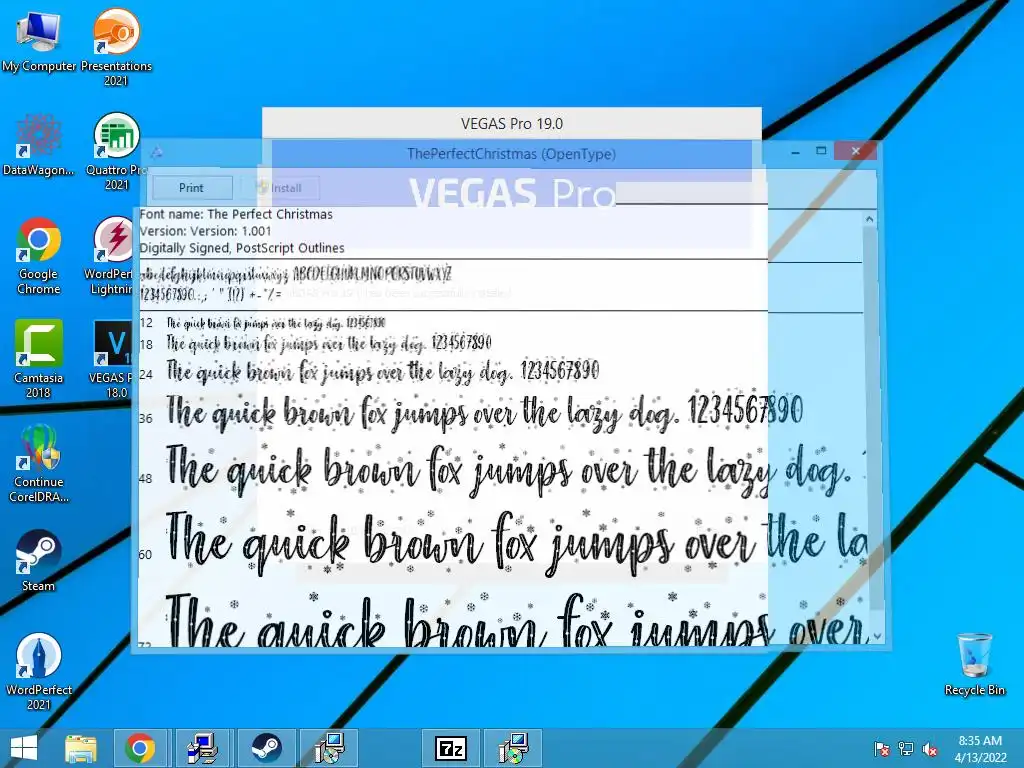Open the Action Center flag tray icon
Viewport: 1024px width, 768px height.
[x=882, y=749]
